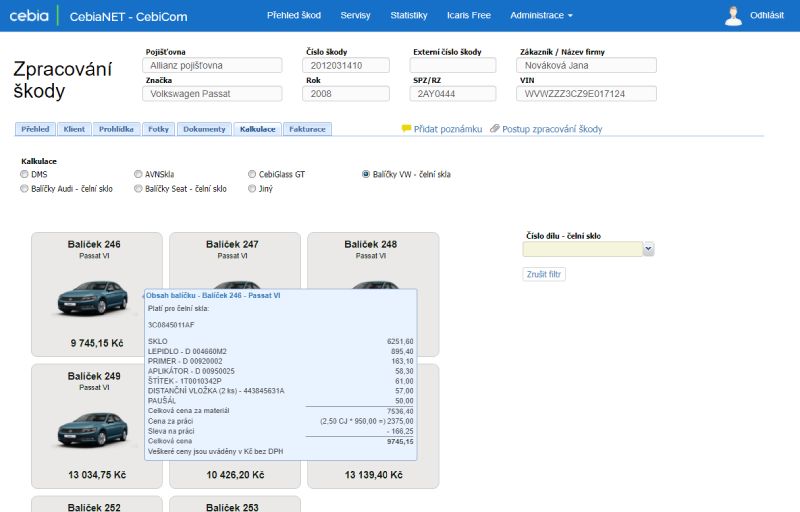Image resolution: width=800 pixels, height=512 pixels.
Task: Open Statistiky in the navigation bar
Action: [x=409, y=15]
